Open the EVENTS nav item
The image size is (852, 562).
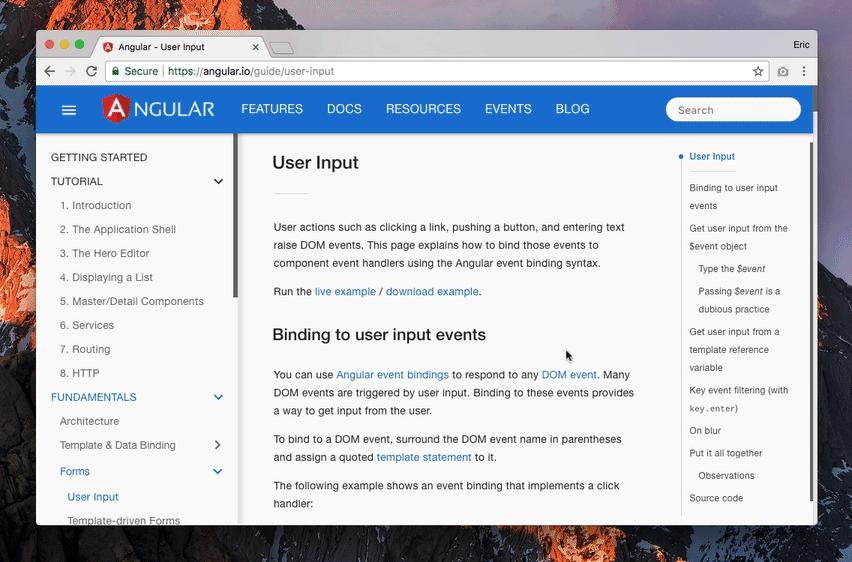[x=508, y=109]
